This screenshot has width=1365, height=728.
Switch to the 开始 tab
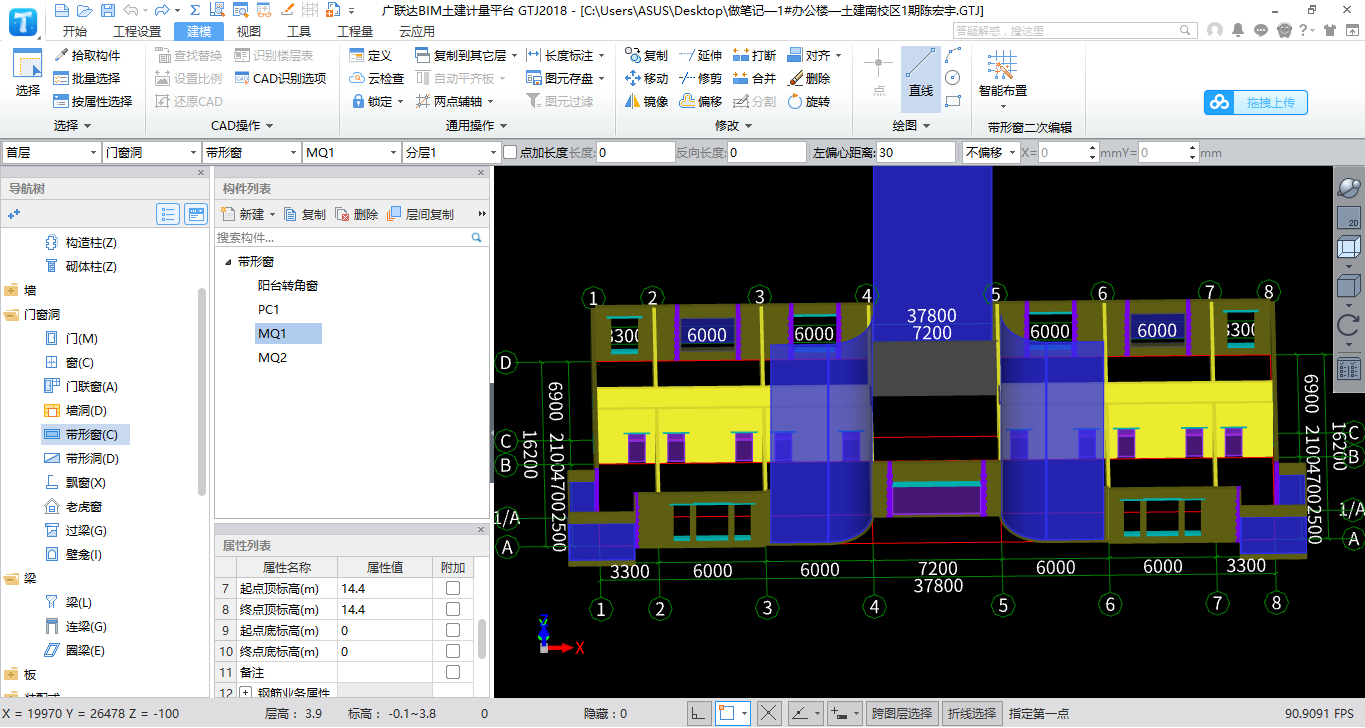[x=74, y=31]
